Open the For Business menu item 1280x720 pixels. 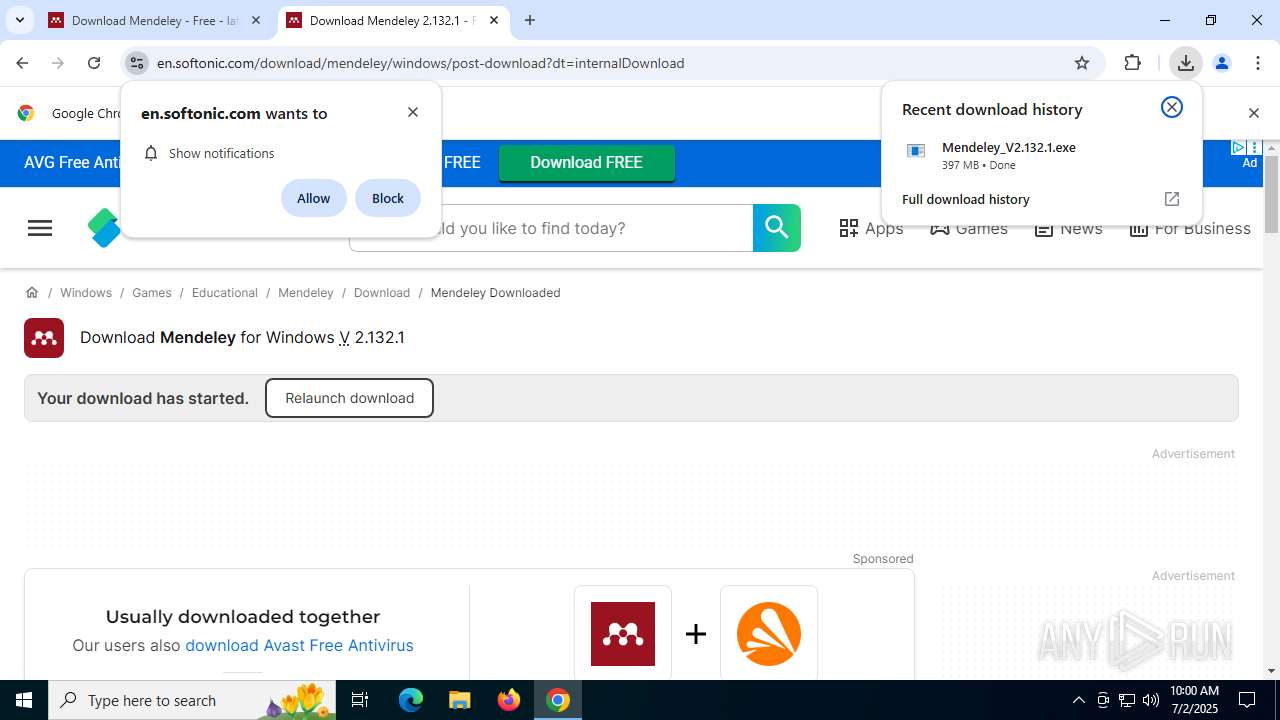tap(1190, 228)
